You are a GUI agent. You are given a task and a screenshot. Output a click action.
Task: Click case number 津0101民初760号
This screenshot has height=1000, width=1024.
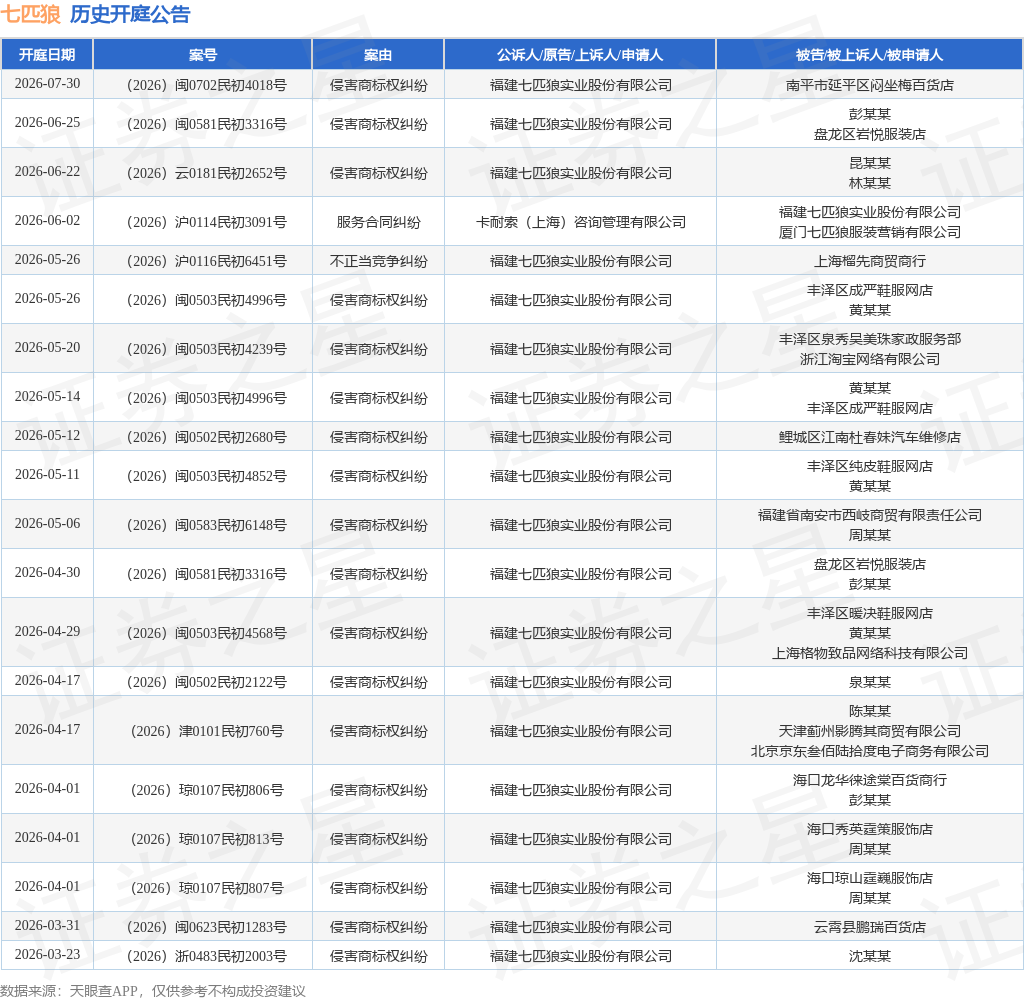(207, 731)
